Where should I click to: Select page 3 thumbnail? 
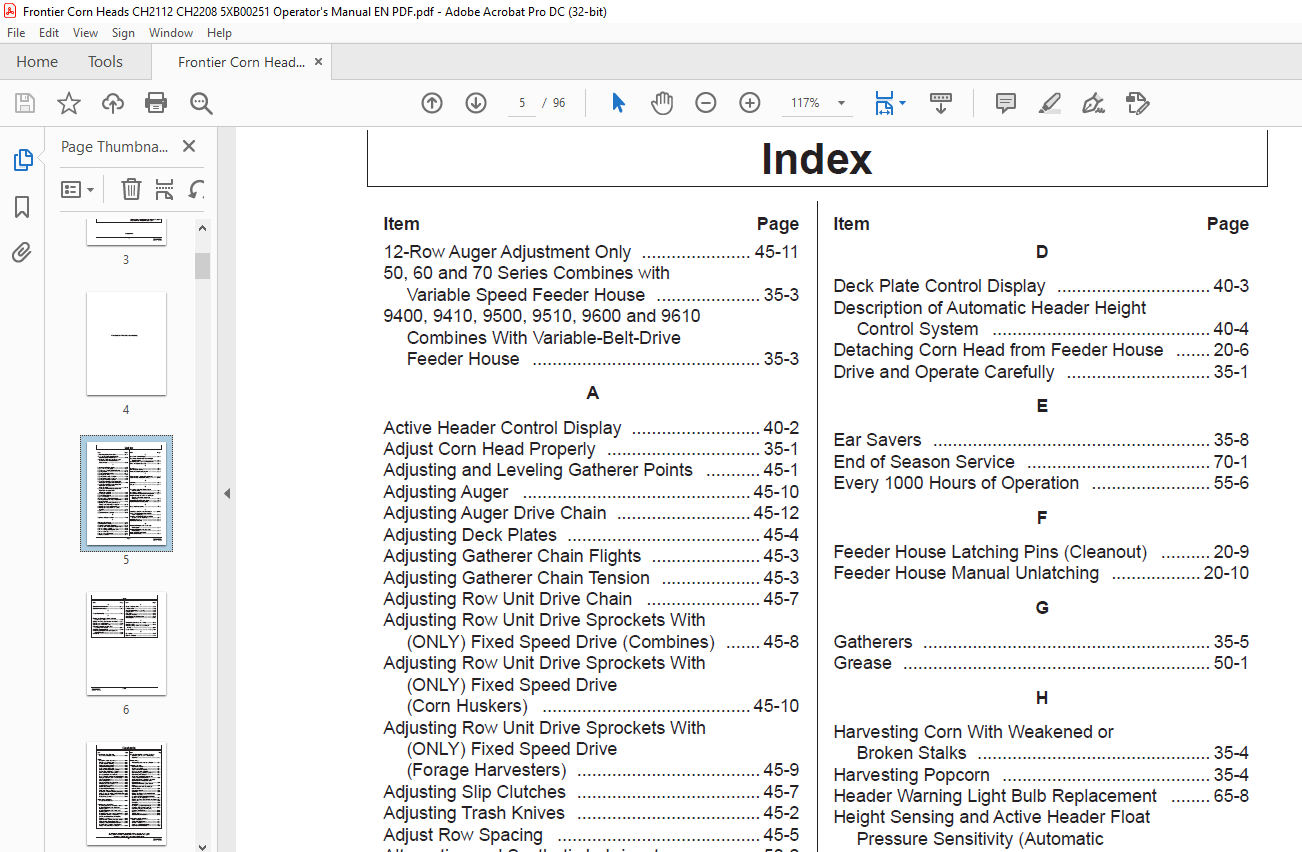tap(126, 232)
